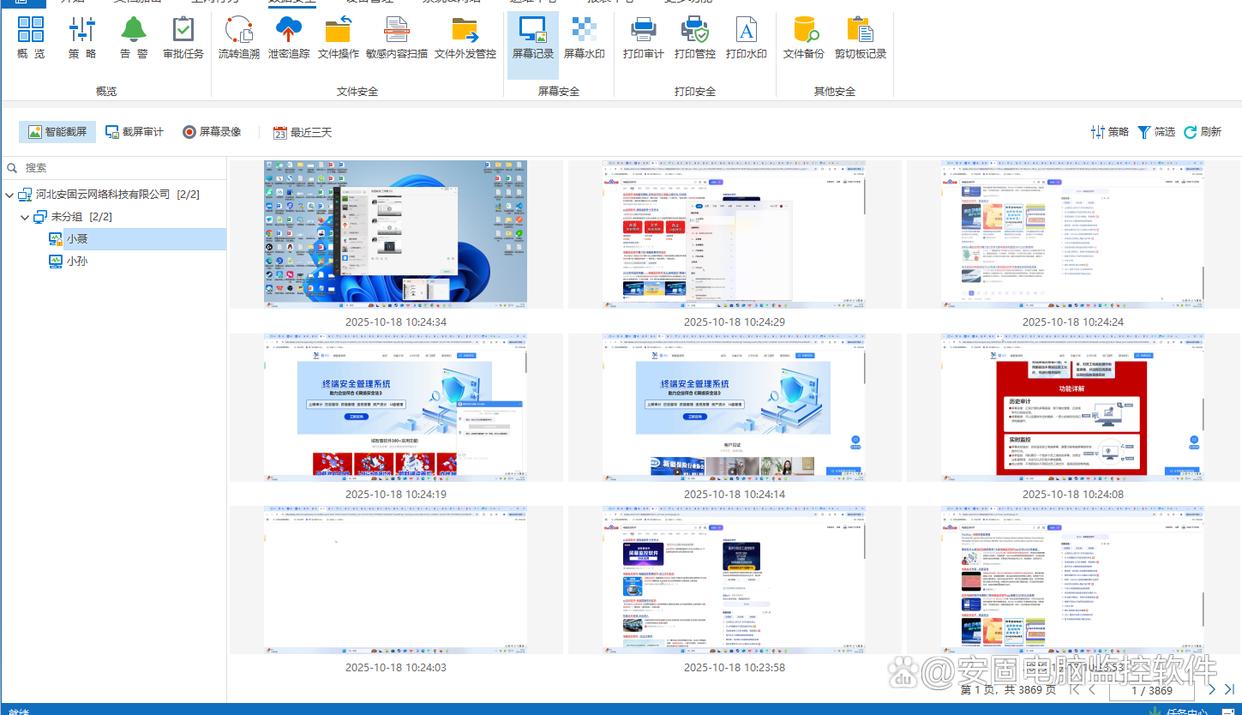
Task: Open the 策略 policy icon
Action: [82, 38]
